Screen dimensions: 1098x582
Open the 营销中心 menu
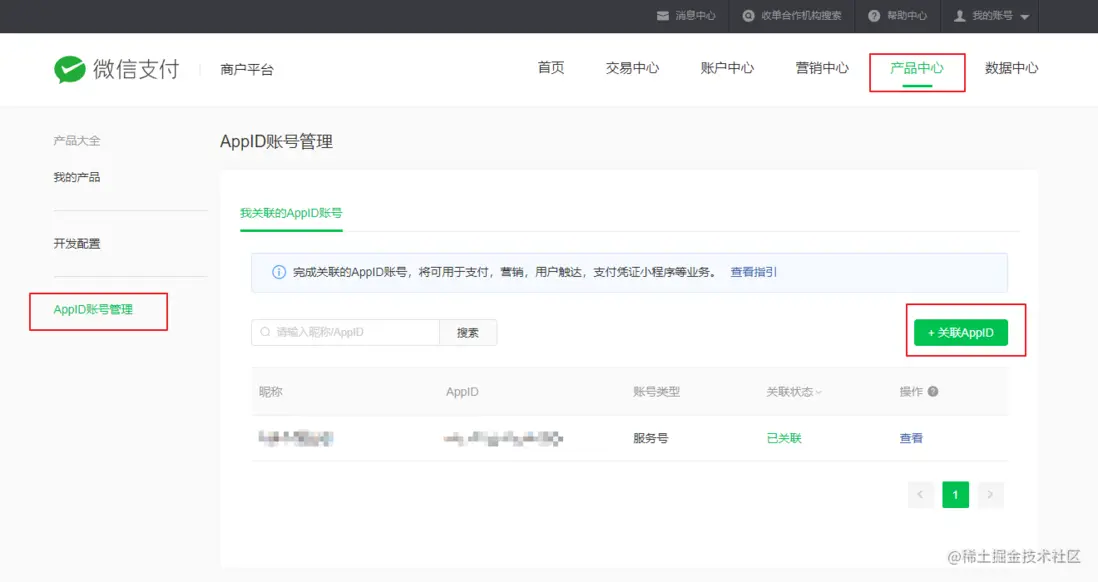820,68
